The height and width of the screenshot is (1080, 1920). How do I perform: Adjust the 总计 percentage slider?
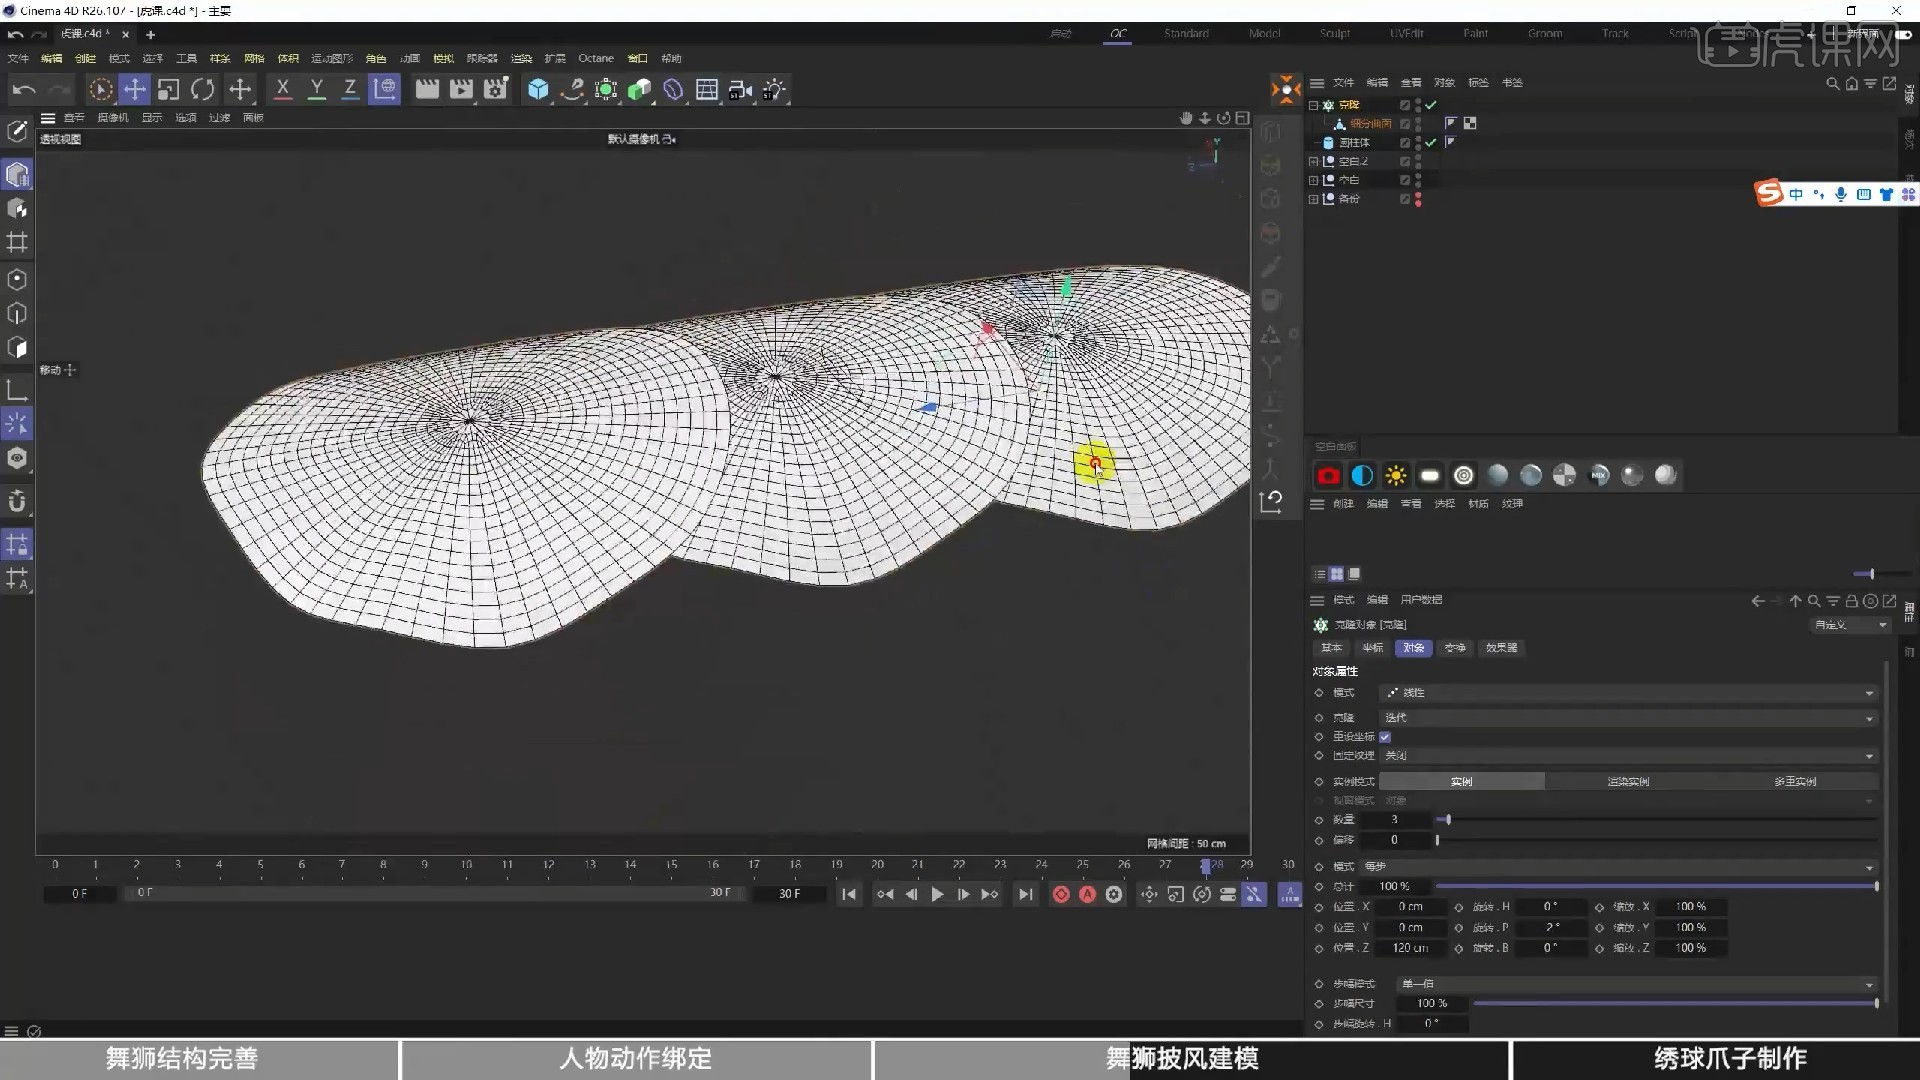tap(1657, 887)
